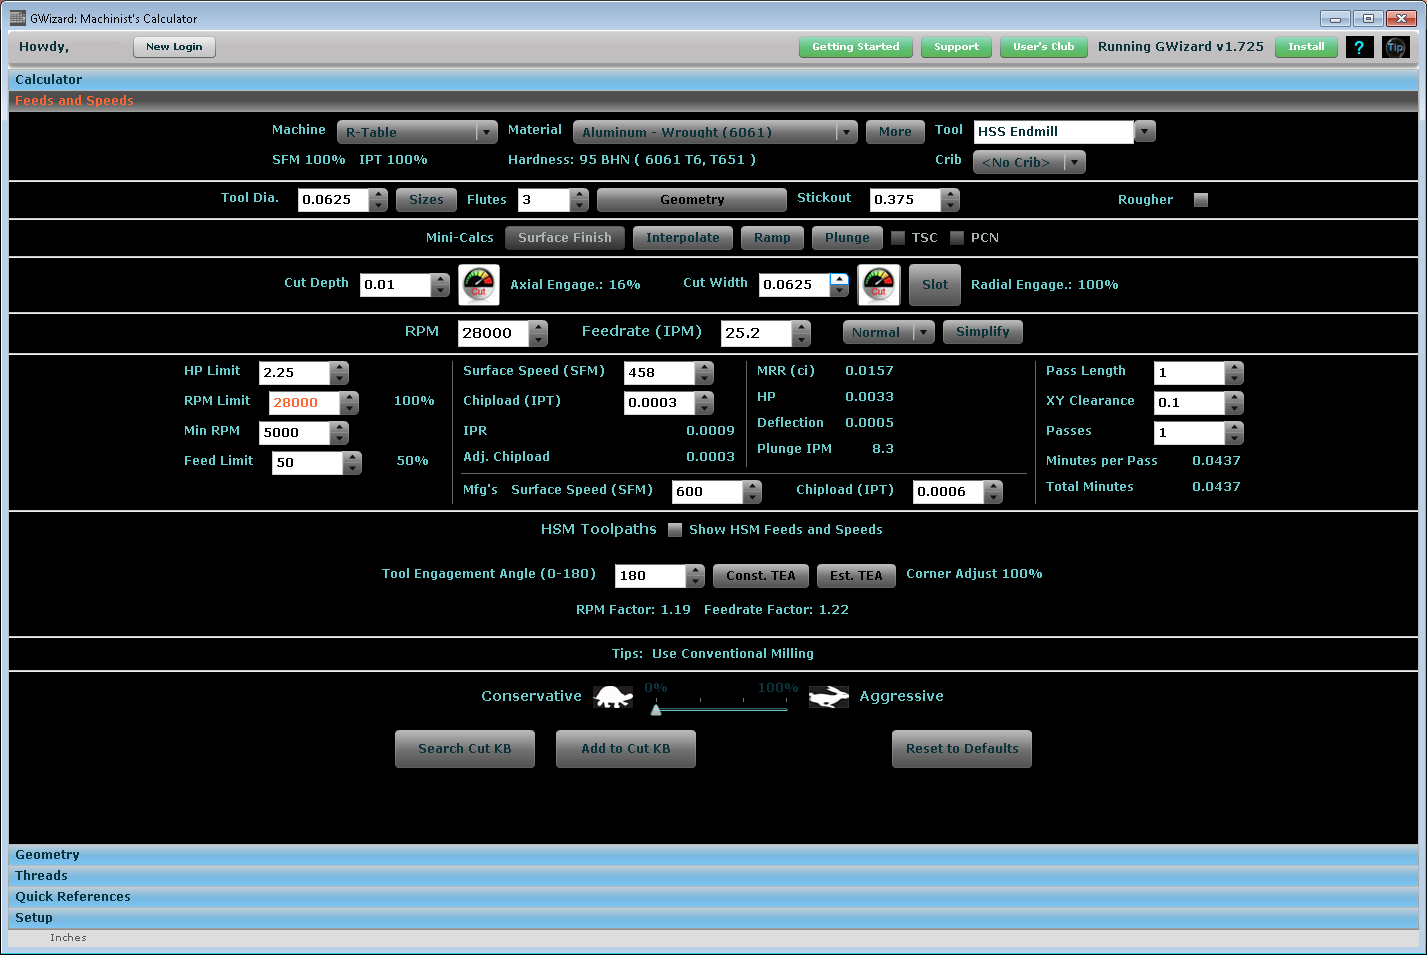This screenshot has width=1427, height=955.
Task: Open help with the question mark icon
Action: (1359, 47)
